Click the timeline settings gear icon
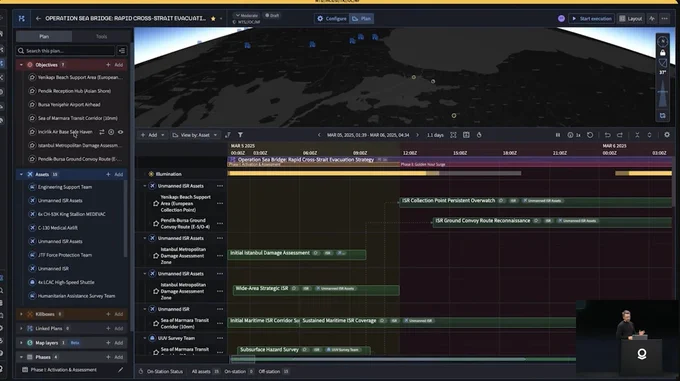 [x=667, y=135]
